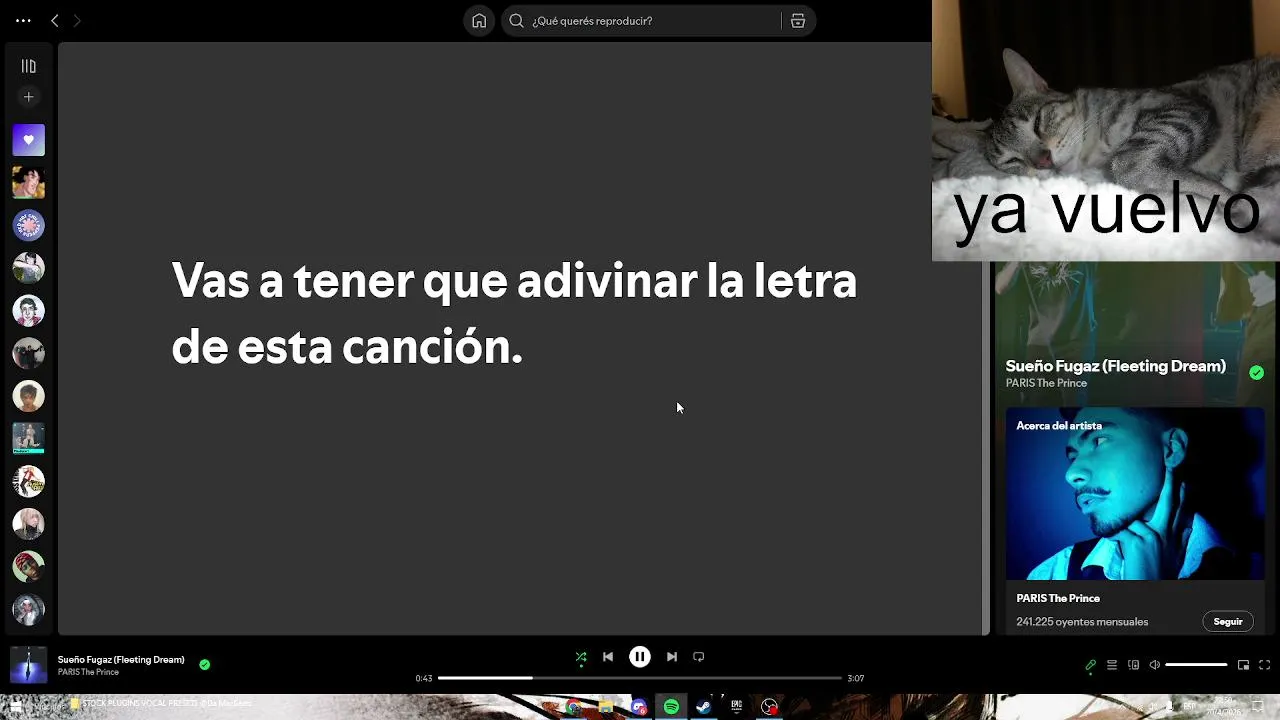This screenshot has width=1280, height=720.
Task: Open OBS Studio from the taskbar
Action: click(x=769, y=707)
